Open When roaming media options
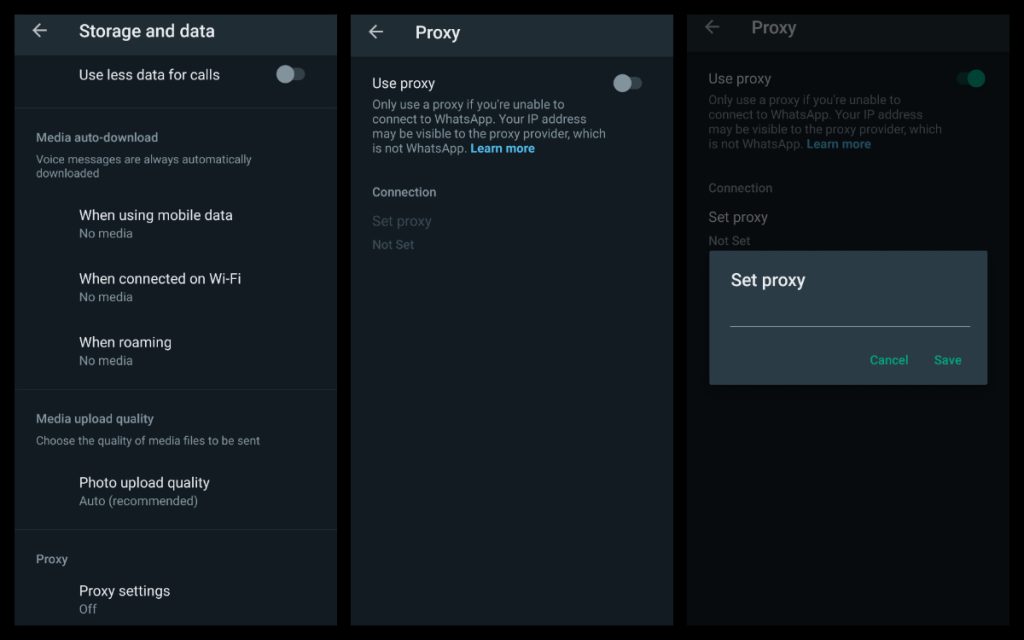The height and width of the screenshot is (640, 1024). [x=176, y=351]
